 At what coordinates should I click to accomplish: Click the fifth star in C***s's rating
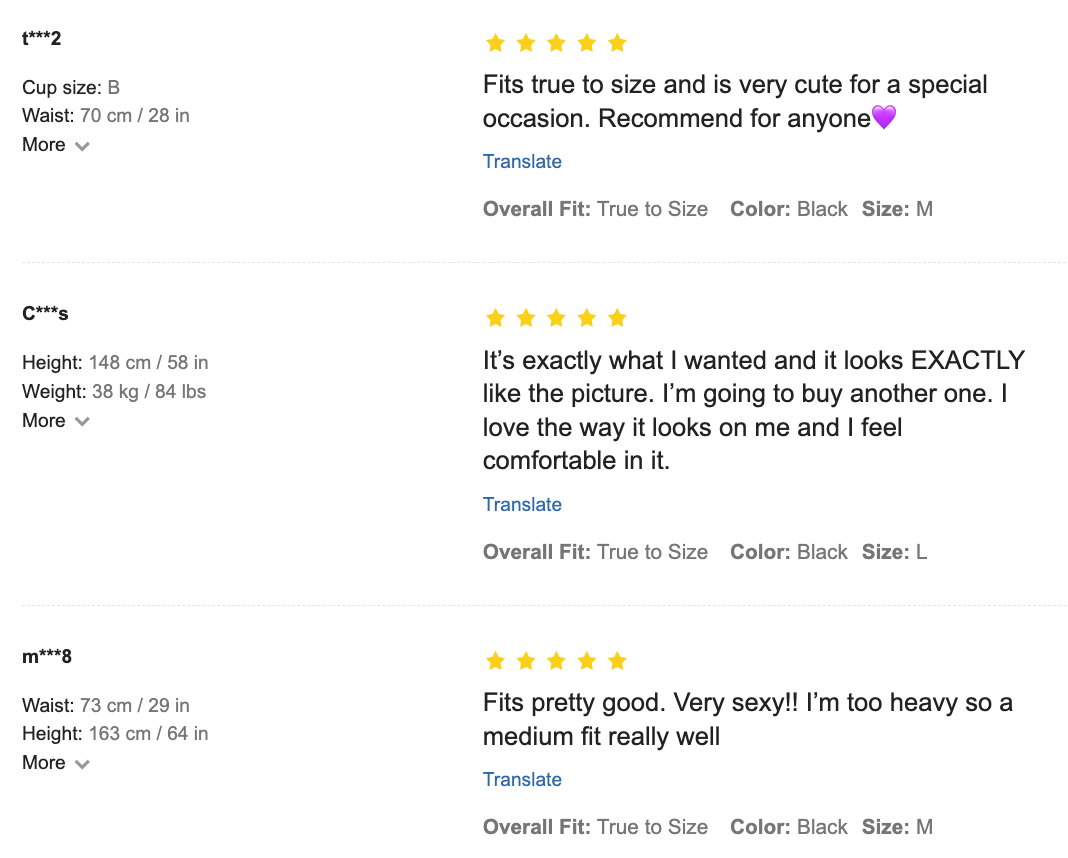[x=617, y=318]
